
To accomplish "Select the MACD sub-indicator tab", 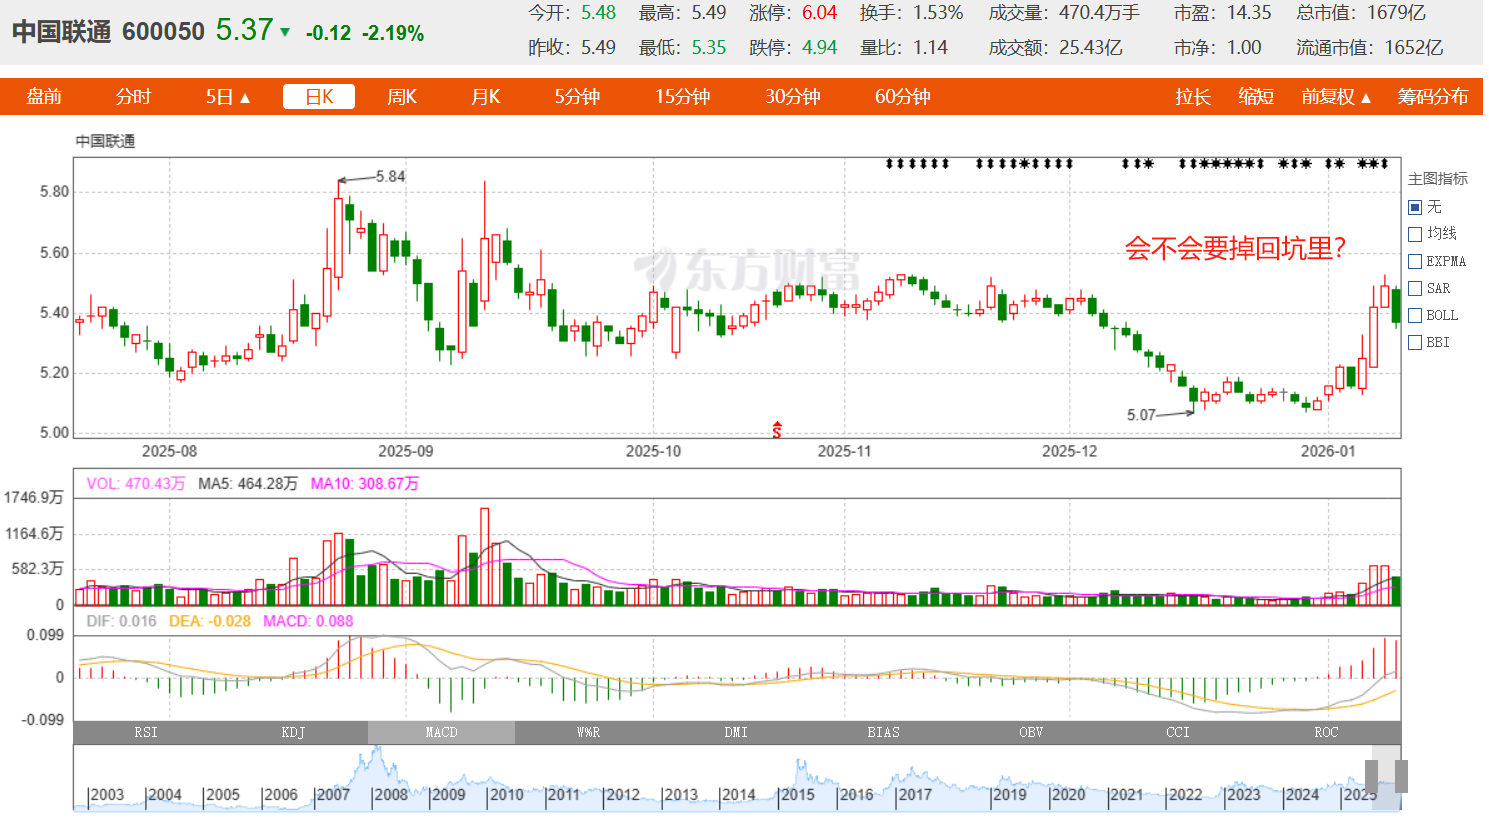I will click(441, 733).
